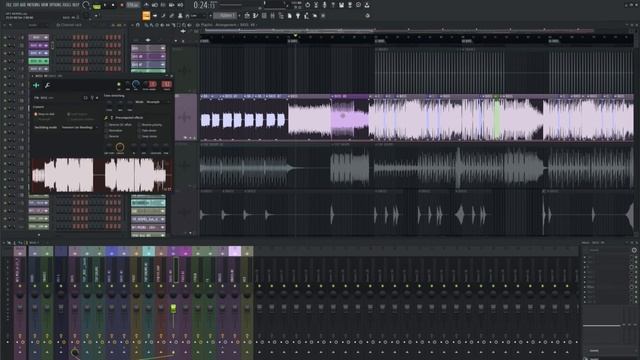Adjust pan knob on Master mixer track
Viewport: 640px width, 360px height.
coord(20,294)
